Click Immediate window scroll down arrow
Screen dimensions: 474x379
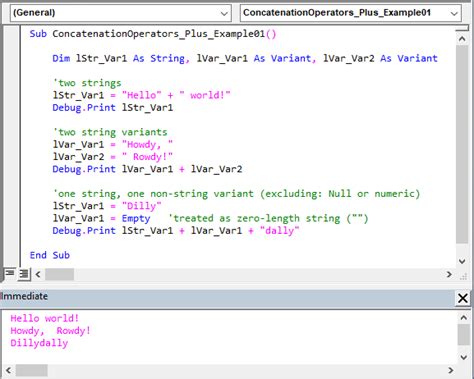coord(464,357)
